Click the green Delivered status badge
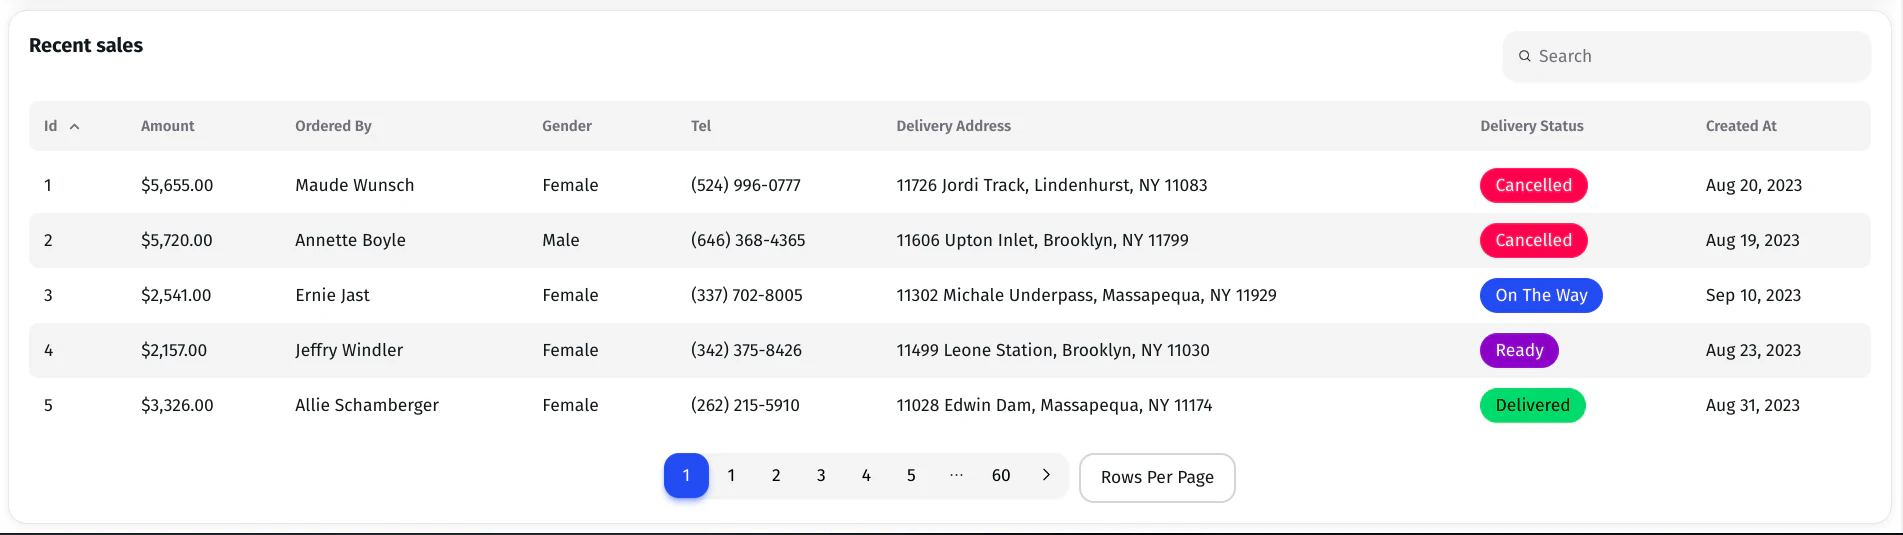This screenshot has height=535, width=1903. click(1532, 405)
